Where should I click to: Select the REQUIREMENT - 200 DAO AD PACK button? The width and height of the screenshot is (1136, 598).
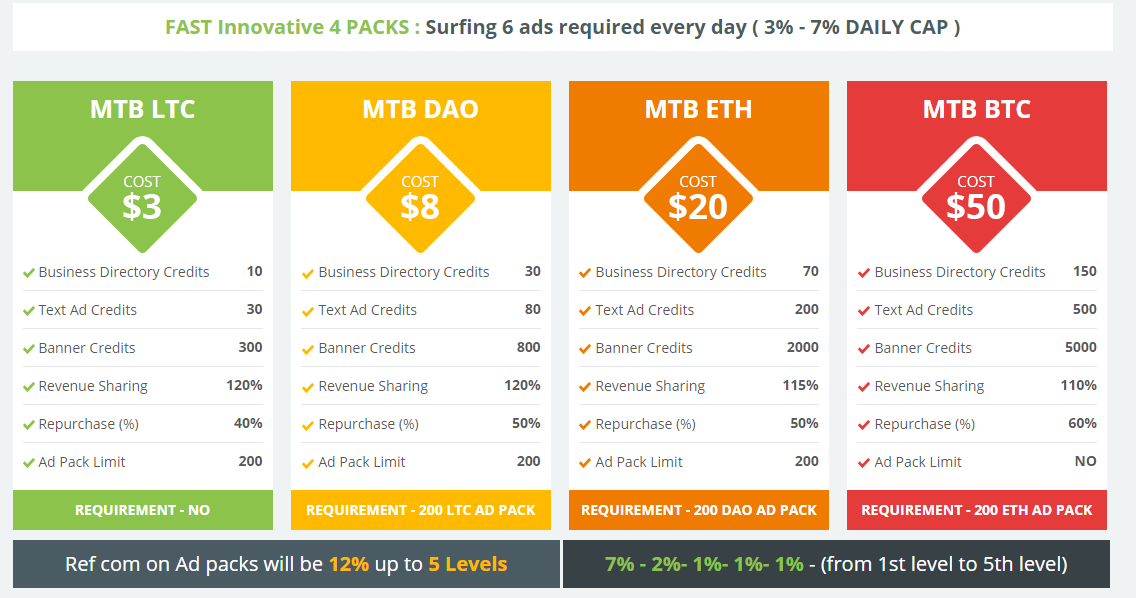[x=698, y=510]
